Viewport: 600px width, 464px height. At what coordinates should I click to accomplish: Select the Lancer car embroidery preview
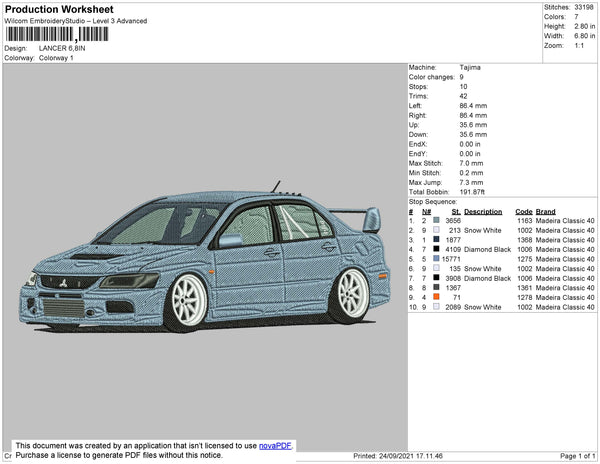pos(205,257)
